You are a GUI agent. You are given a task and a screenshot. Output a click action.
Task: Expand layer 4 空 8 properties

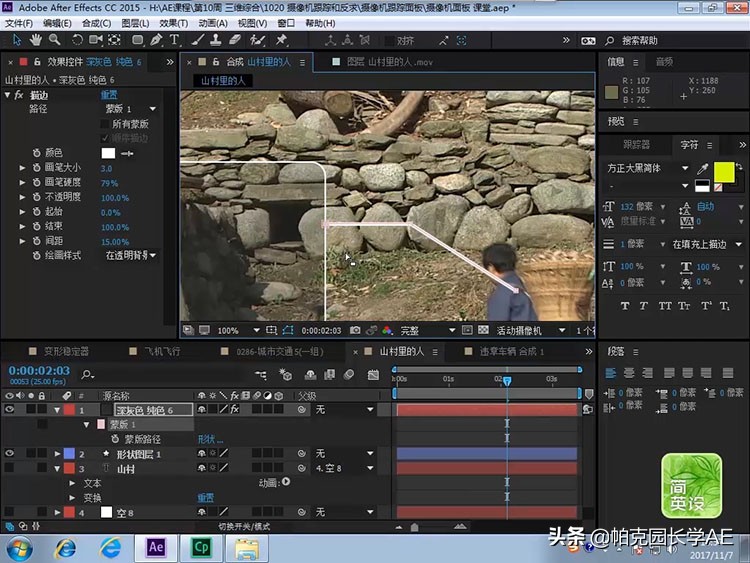click(57, 512)
